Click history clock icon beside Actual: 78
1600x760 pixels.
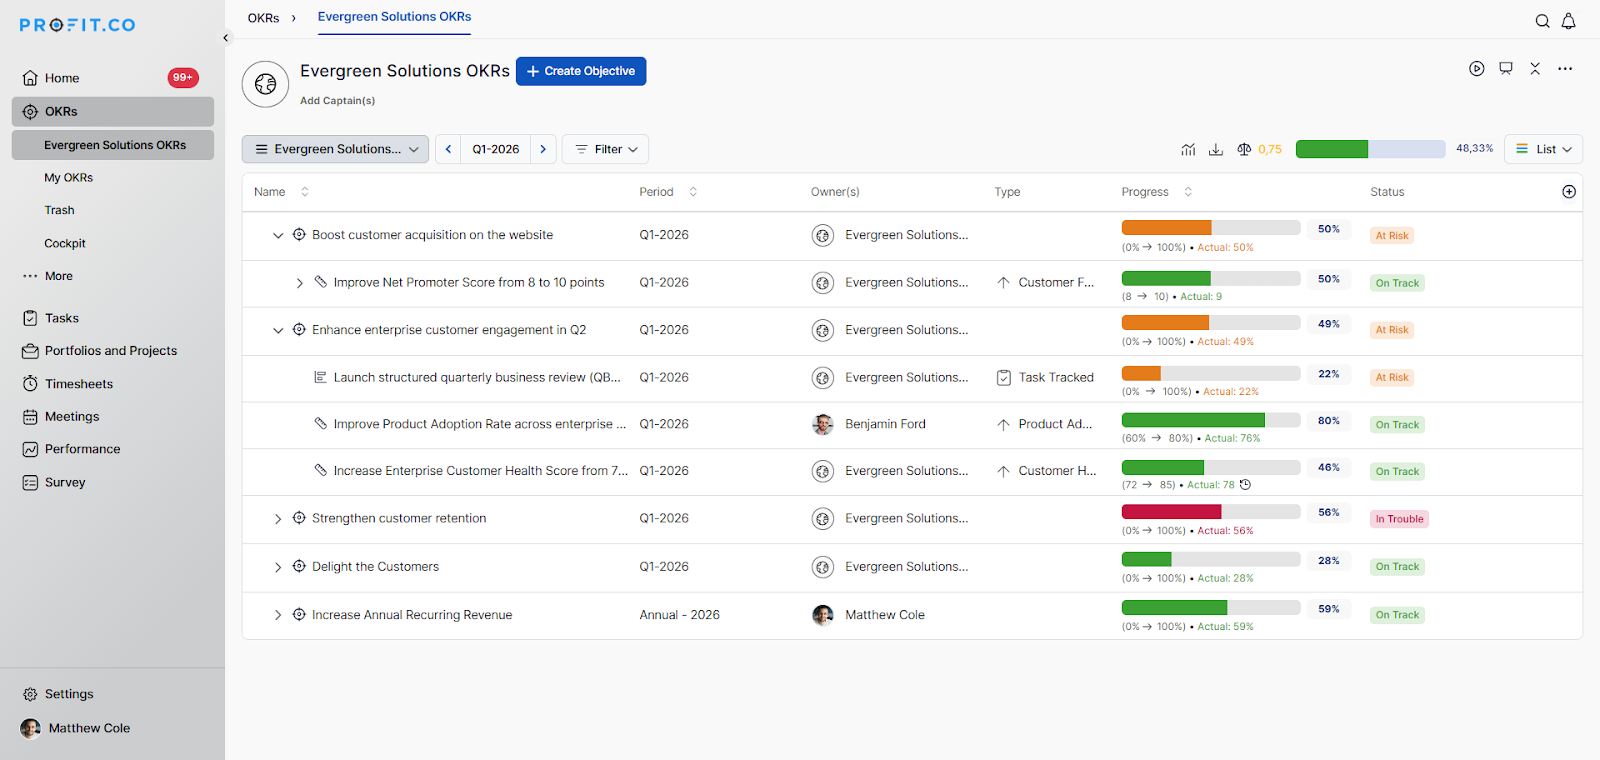[1245, 485]
